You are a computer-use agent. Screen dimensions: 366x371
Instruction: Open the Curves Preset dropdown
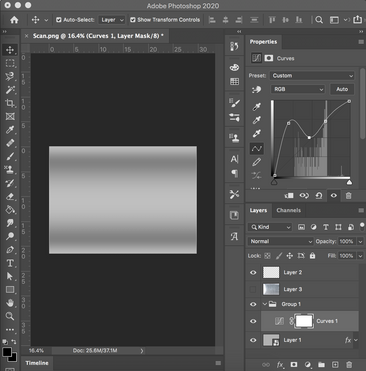coord(312,76)
